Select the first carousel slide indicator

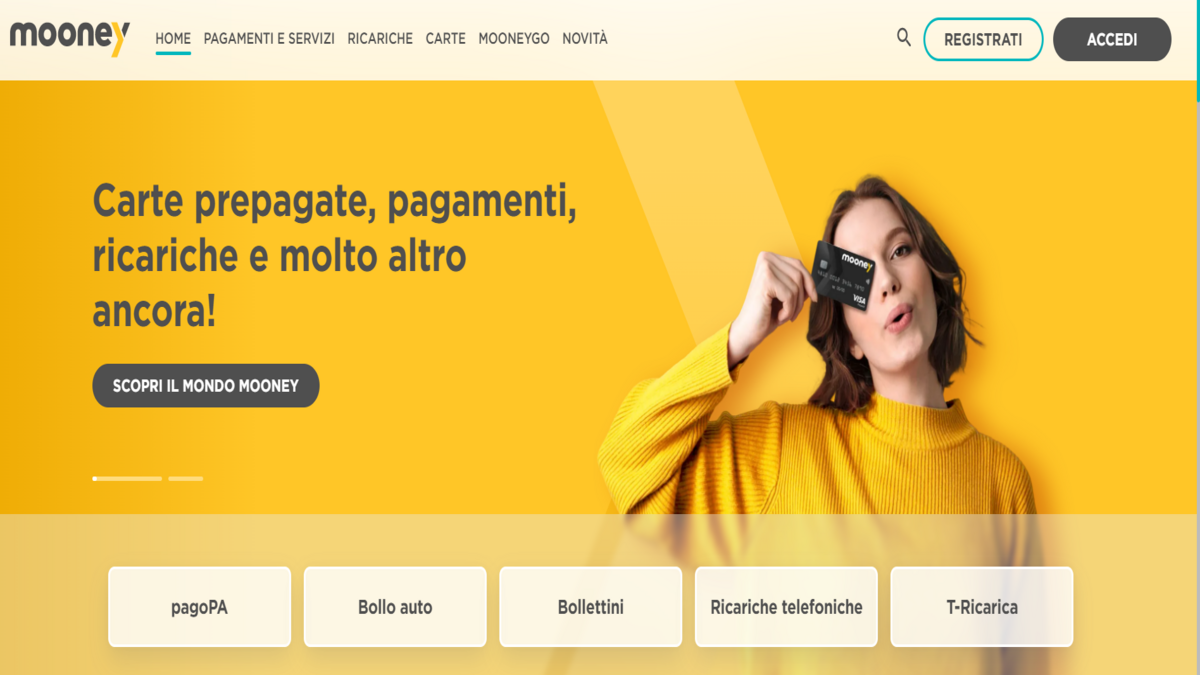pos(127,479)
